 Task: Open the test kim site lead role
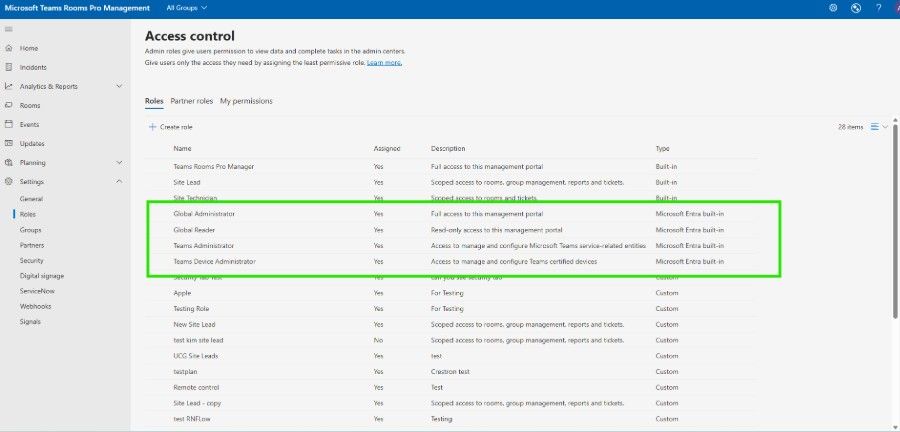pyautogui.click(x=198, y=340)
